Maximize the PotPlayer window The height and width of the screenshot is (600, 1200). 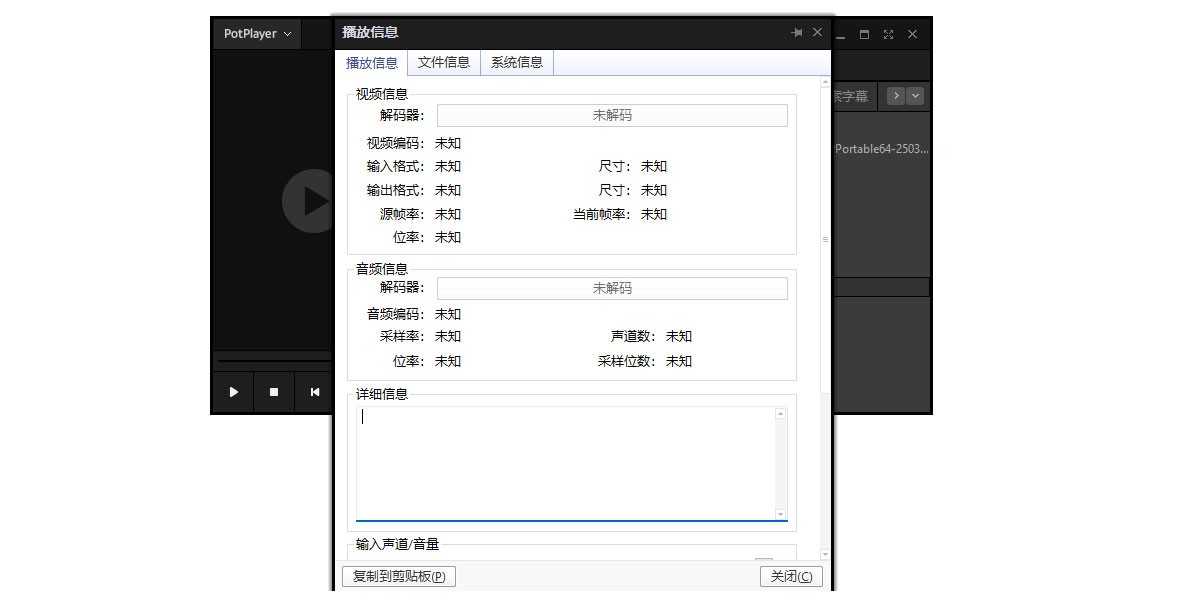point(865,34)
